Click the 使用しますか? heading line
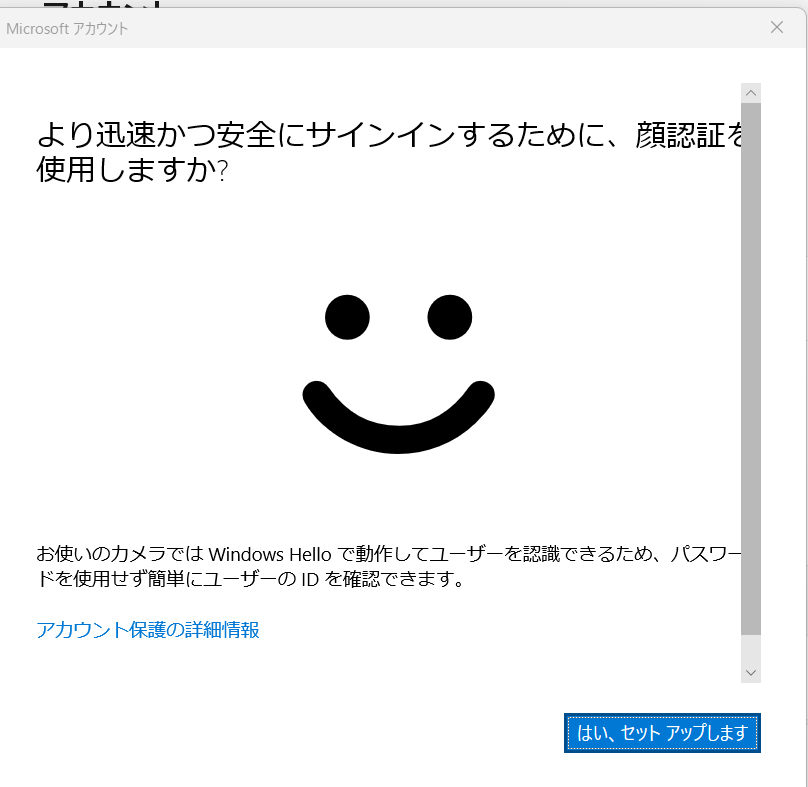This screenshot has width=808, height=787. [x=132, y=170]
